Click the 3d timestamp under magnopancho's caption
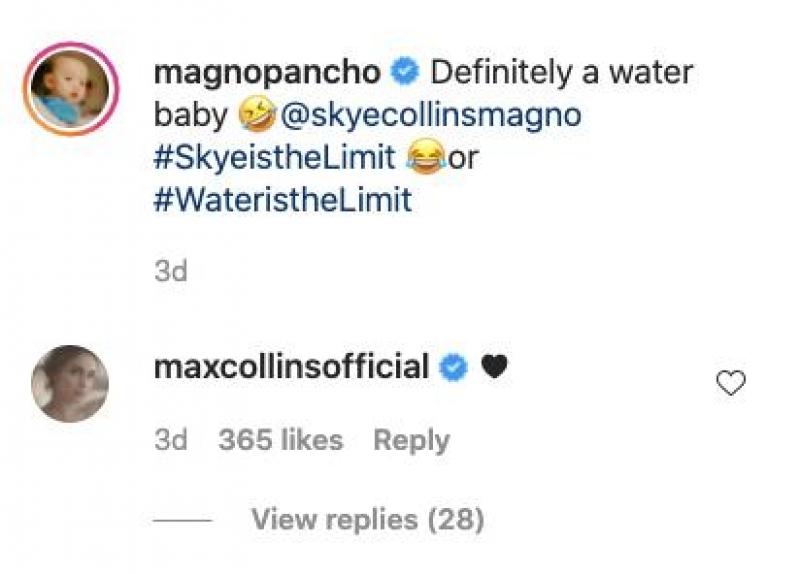This screenshot has width=800, height=574. (x=171, y=271)
